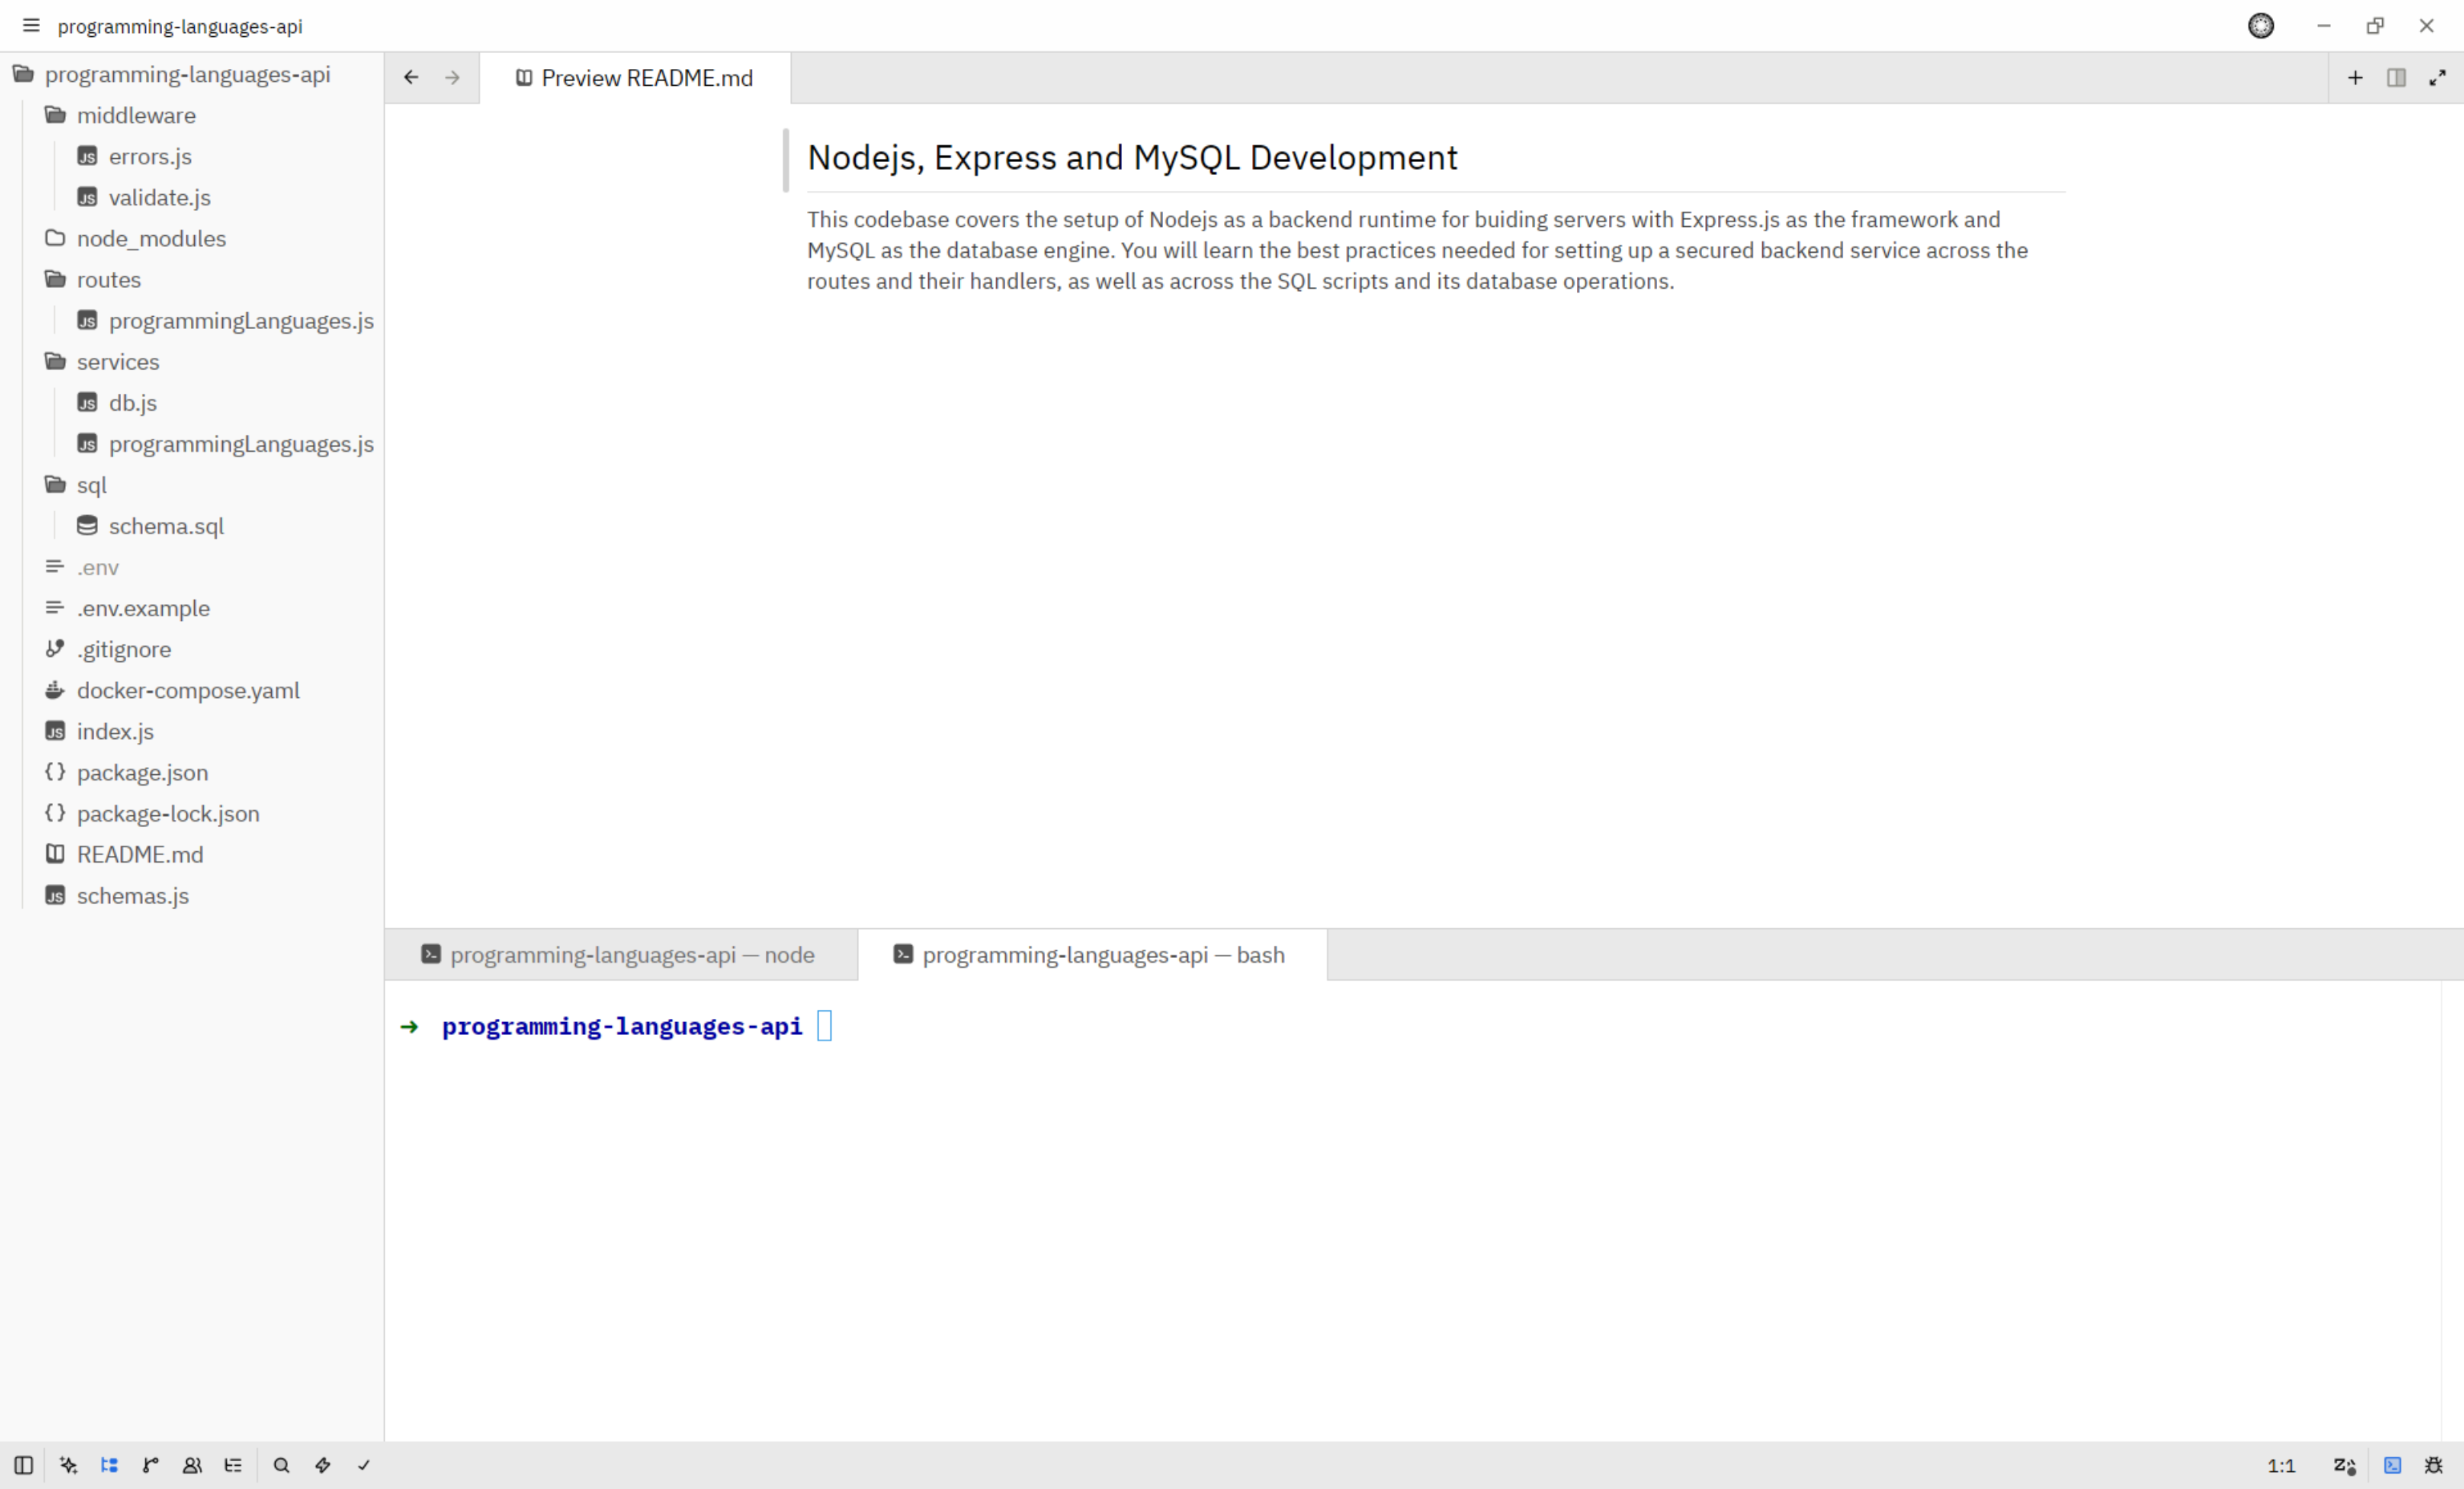2464x1489 pixels.
Task: Collapse the programming-languages-api root folder
Action: tap(192, 75)
